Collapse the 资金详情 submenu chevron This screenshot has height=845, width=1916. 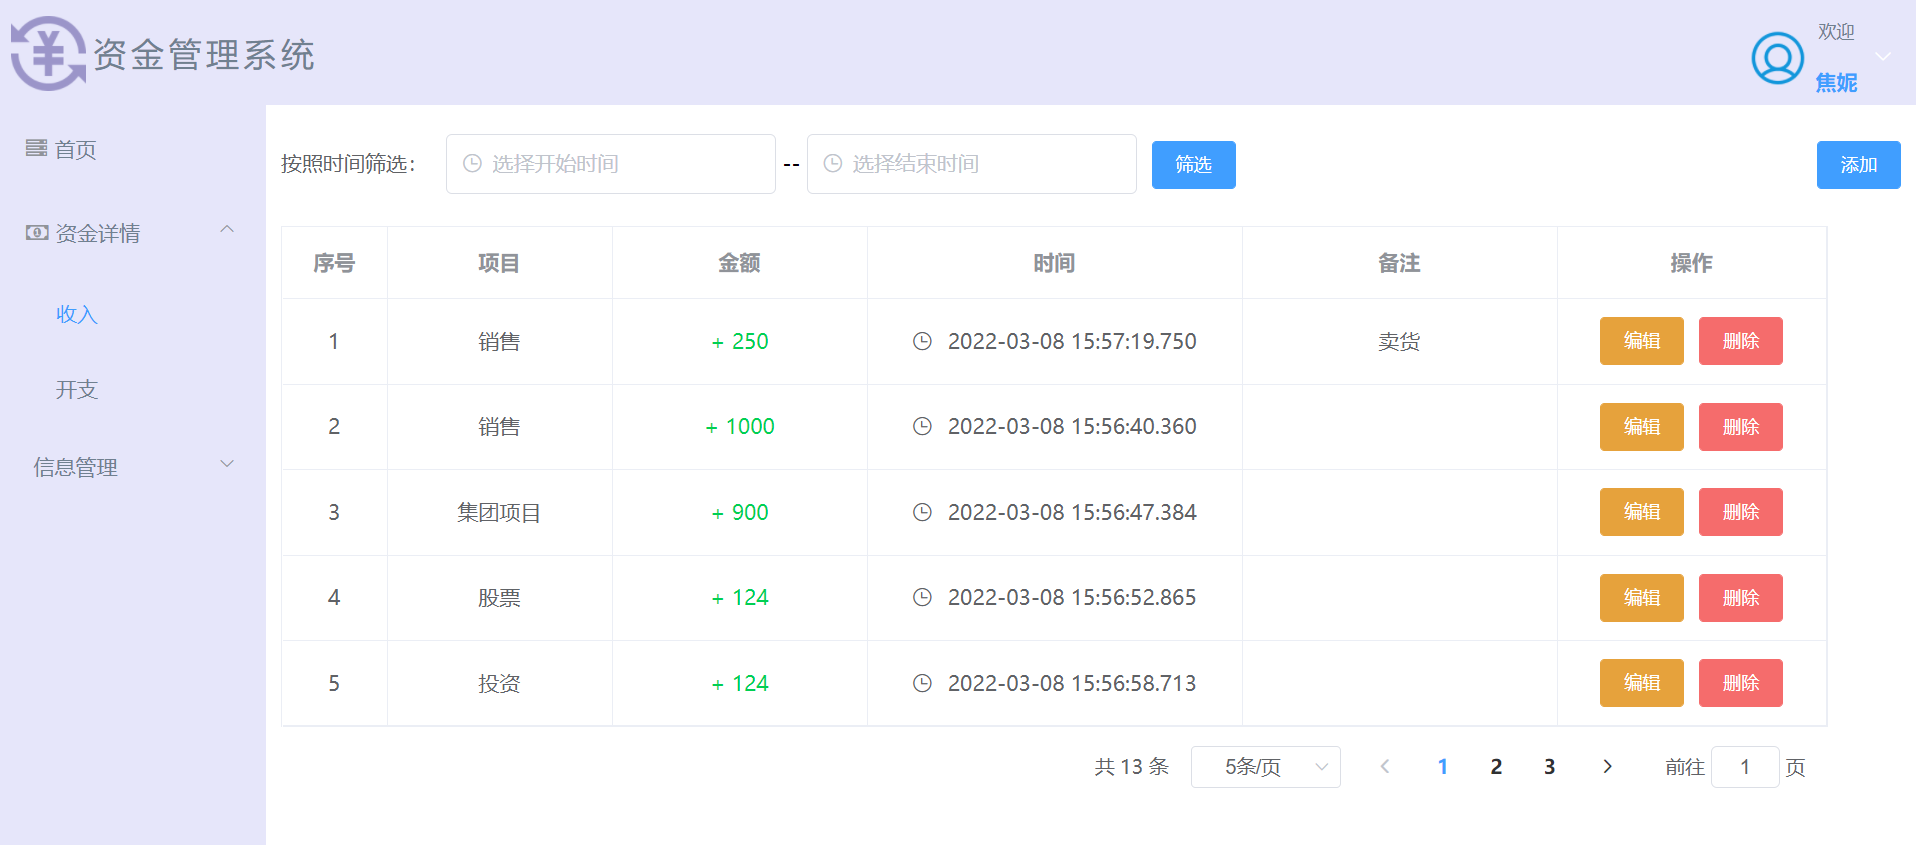tap(227, 229)
